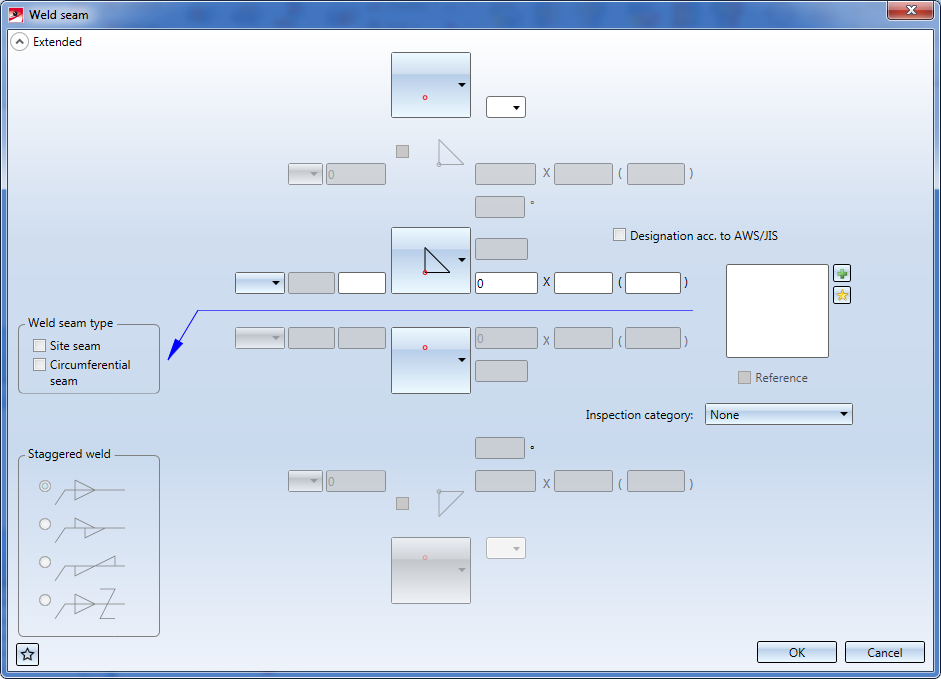Screen dimensions: 941x679
Task: Click the yellow star favorites icon by the list
Action: coord(842,295)
